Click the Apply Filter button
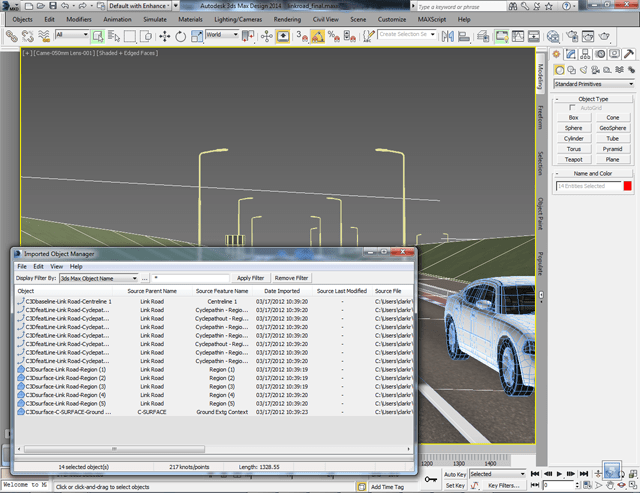 (x=250, y=278)
